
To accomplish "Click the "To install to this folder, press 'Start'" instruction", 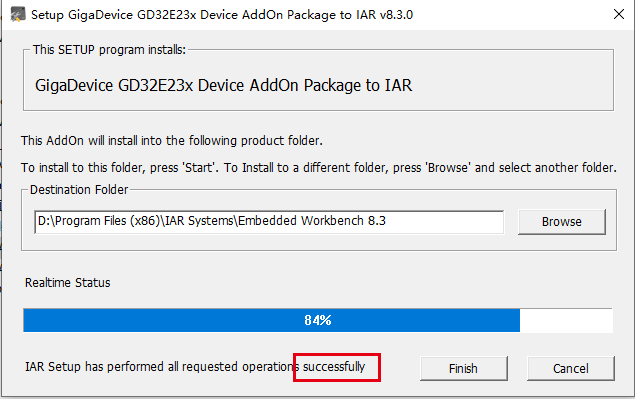I will (x=120, y=167).
